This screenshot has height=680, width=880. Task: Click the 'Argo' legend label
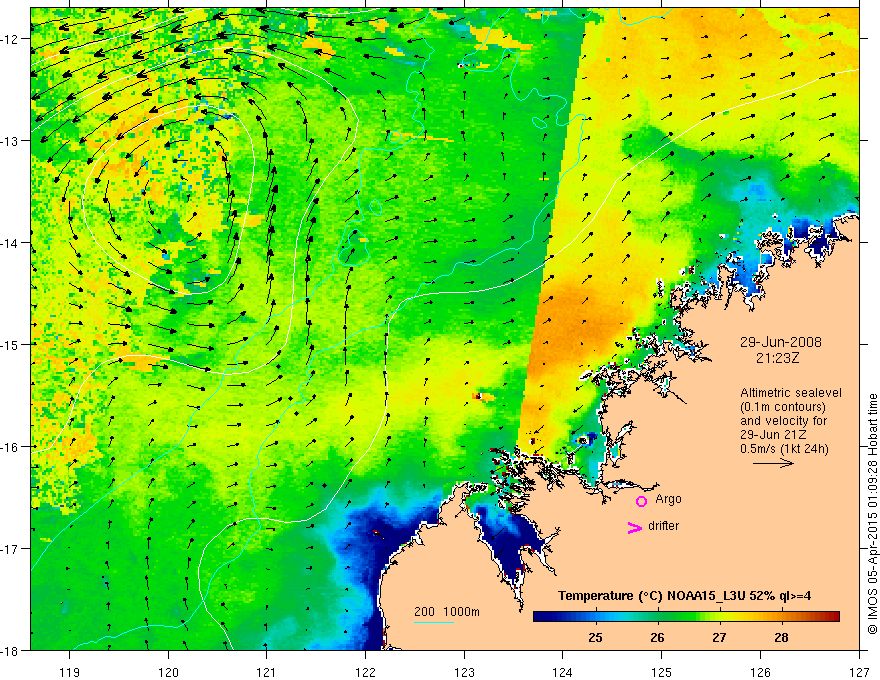click(x=668, y=499)
